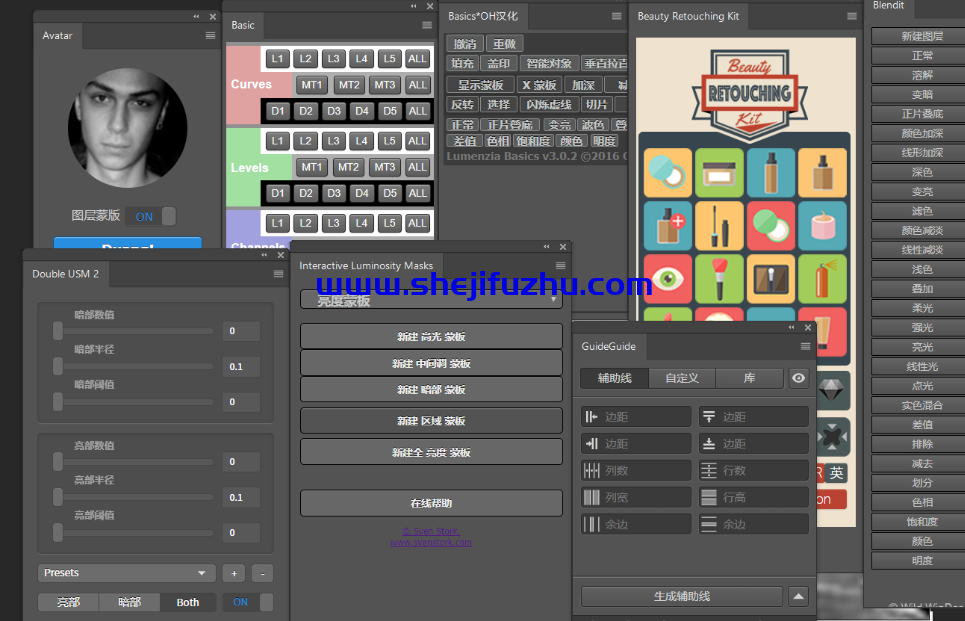Click the 在线帮助 button
The image size is (965, 621).
pyautogui.click(x=431, y=503)
